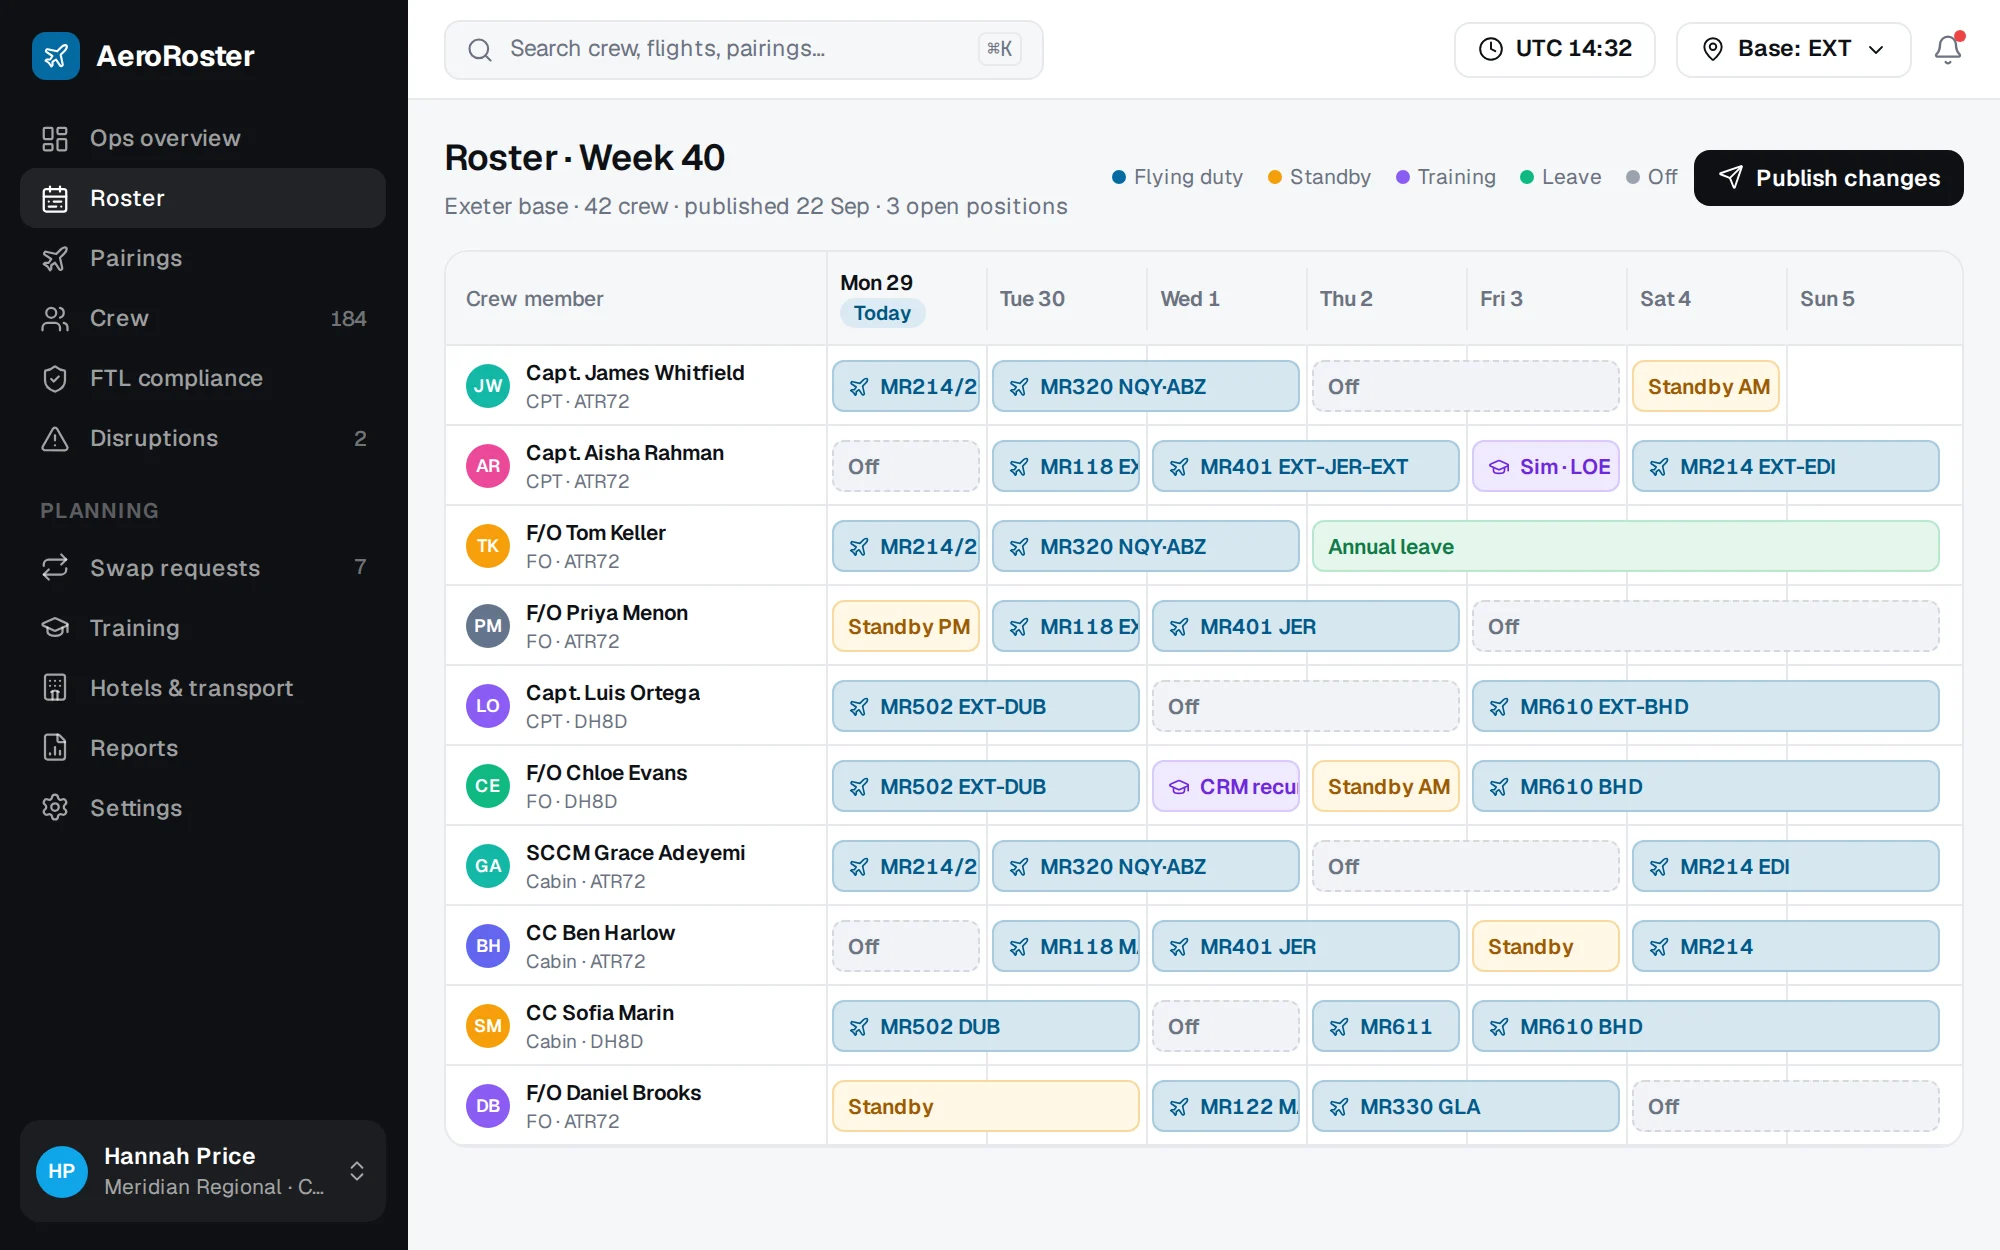Select Tom Keller's Annual leave block
Viewport: 2000px width, 1250px height.
tap(1625, 546)
